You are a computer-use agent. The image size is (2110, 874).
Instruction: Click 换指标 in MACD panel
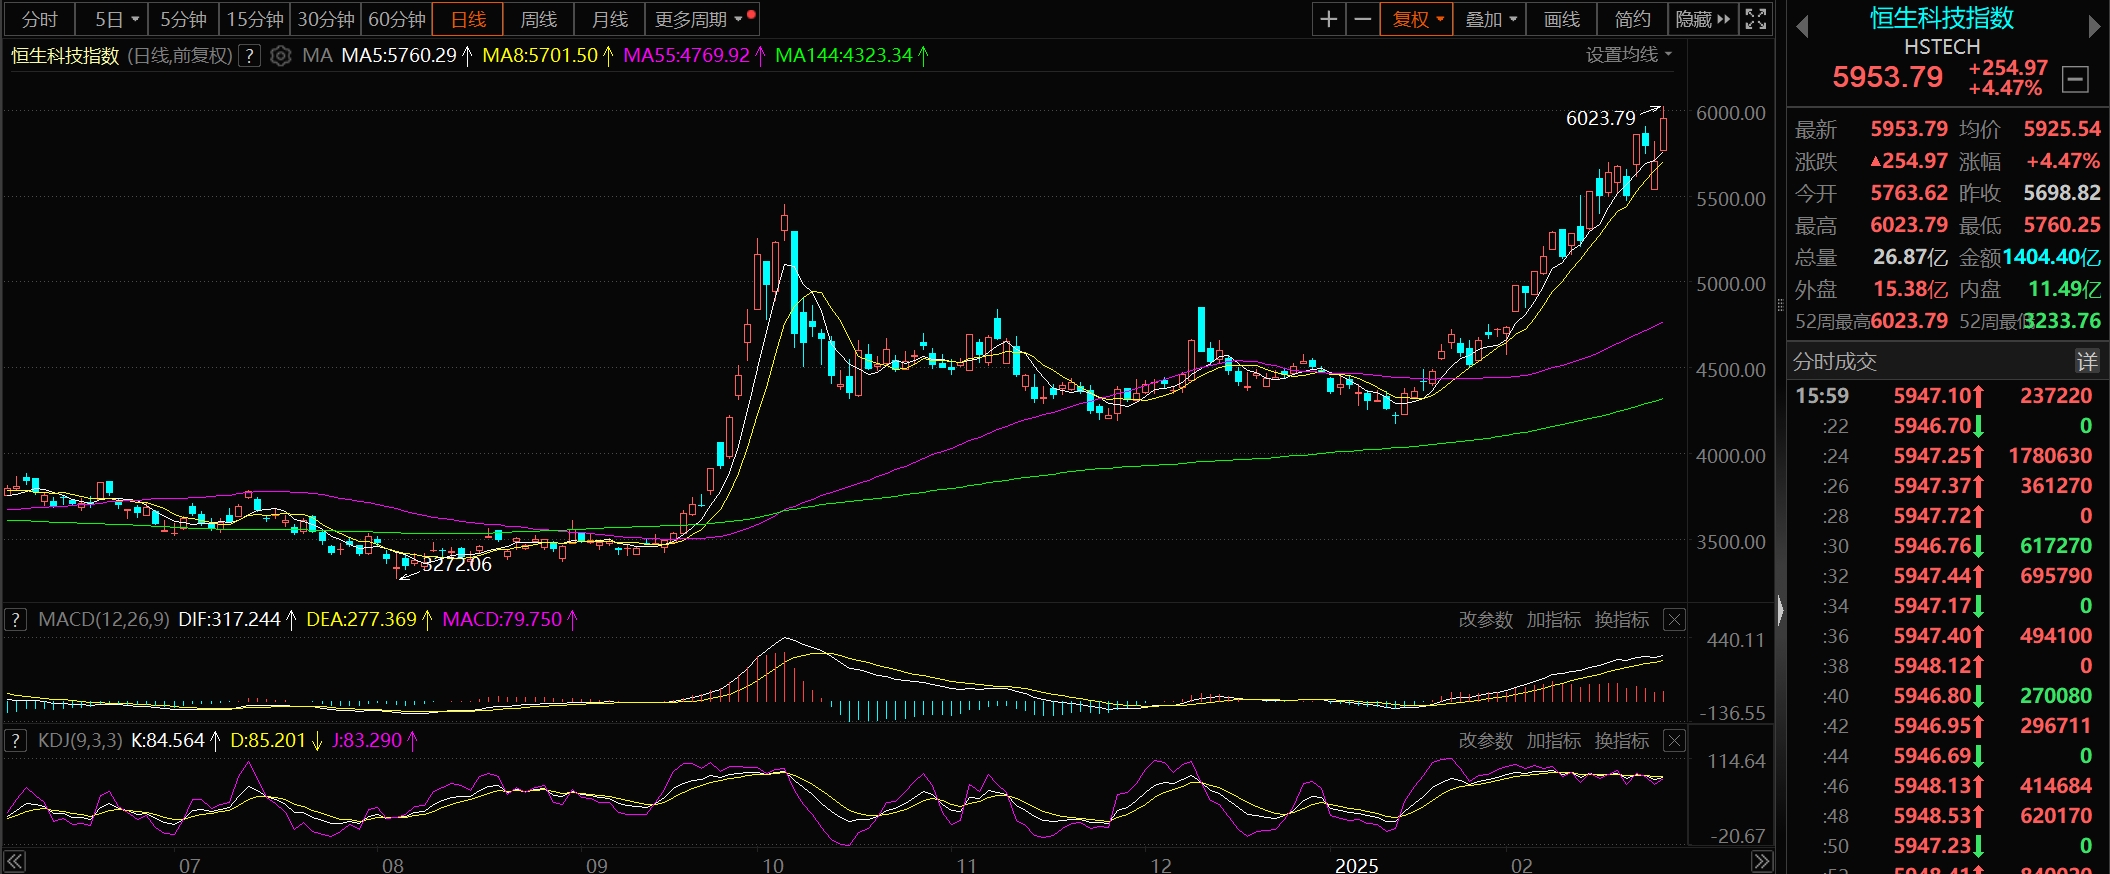(1621, 620)
